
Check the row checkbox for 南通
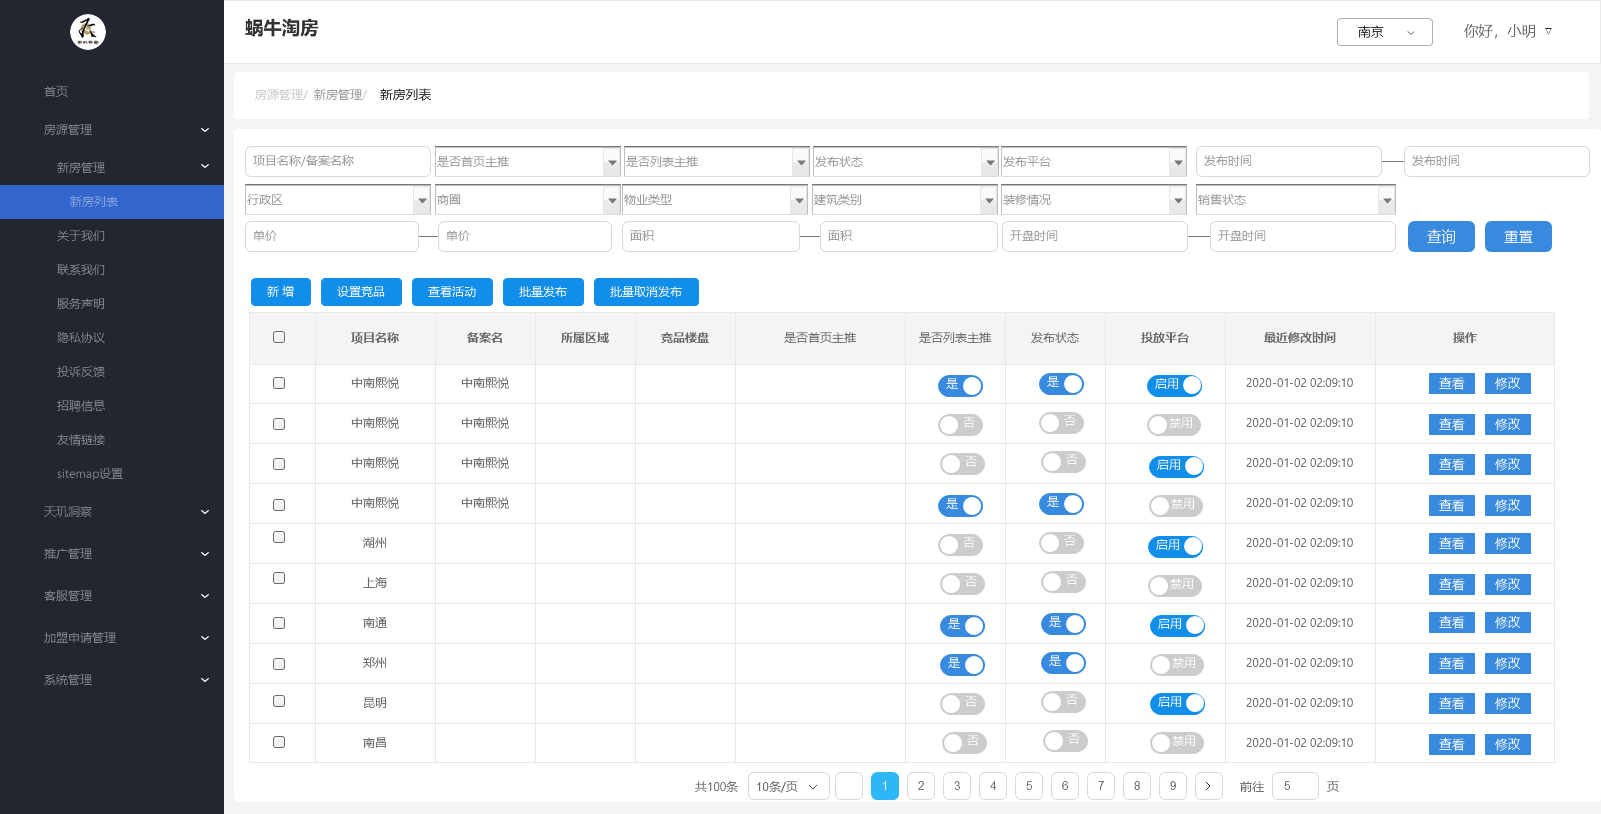point(279,623)
